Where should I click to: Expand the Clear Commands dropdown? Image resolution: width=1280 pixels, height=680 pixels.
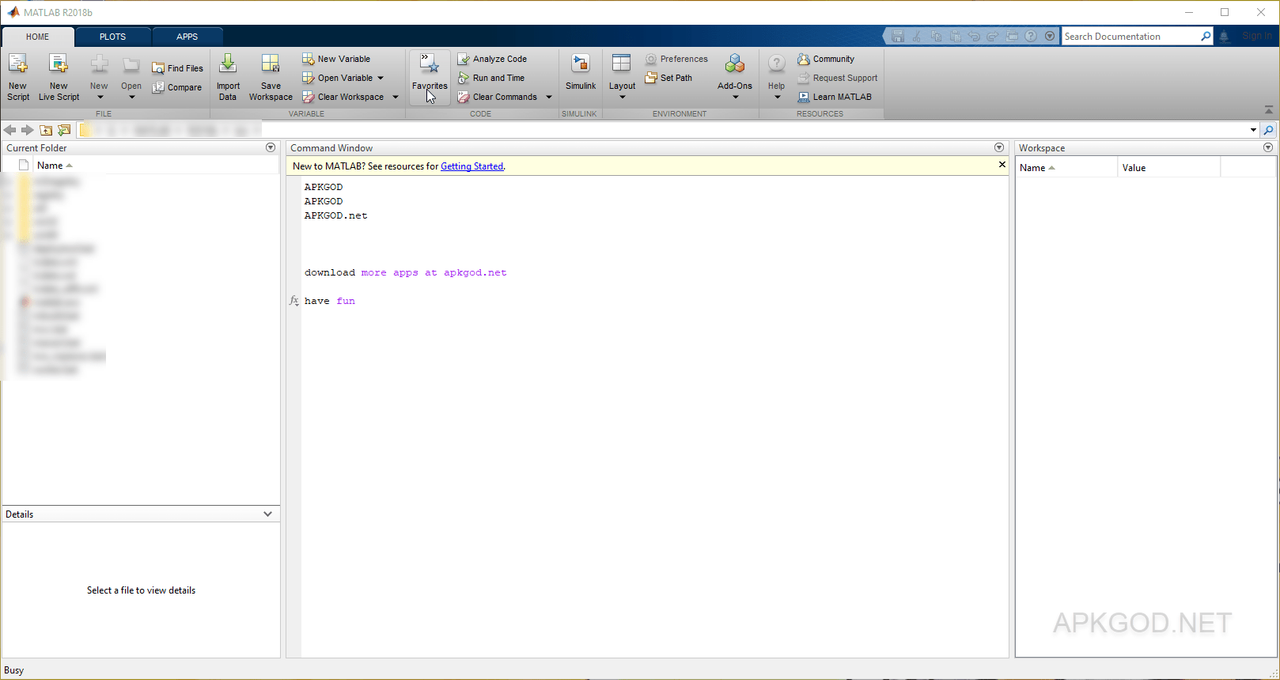pos(548,97)
